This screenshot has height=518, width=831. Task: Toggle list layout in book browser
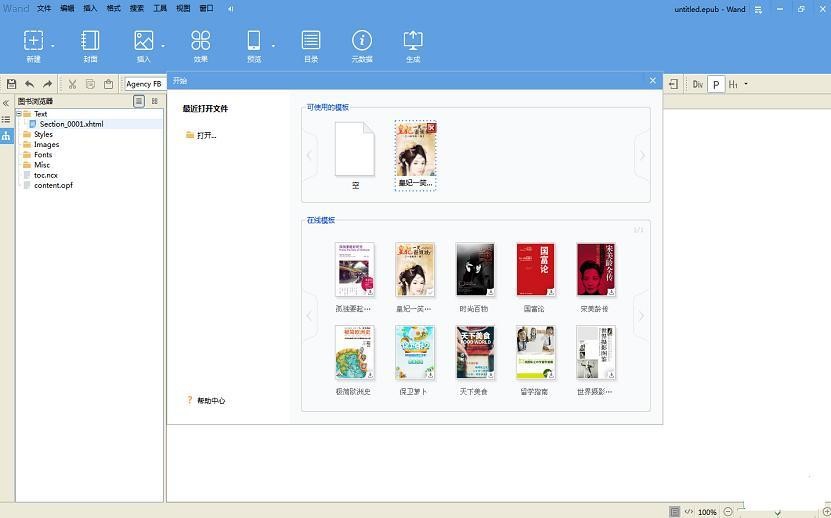click(139, 101)
